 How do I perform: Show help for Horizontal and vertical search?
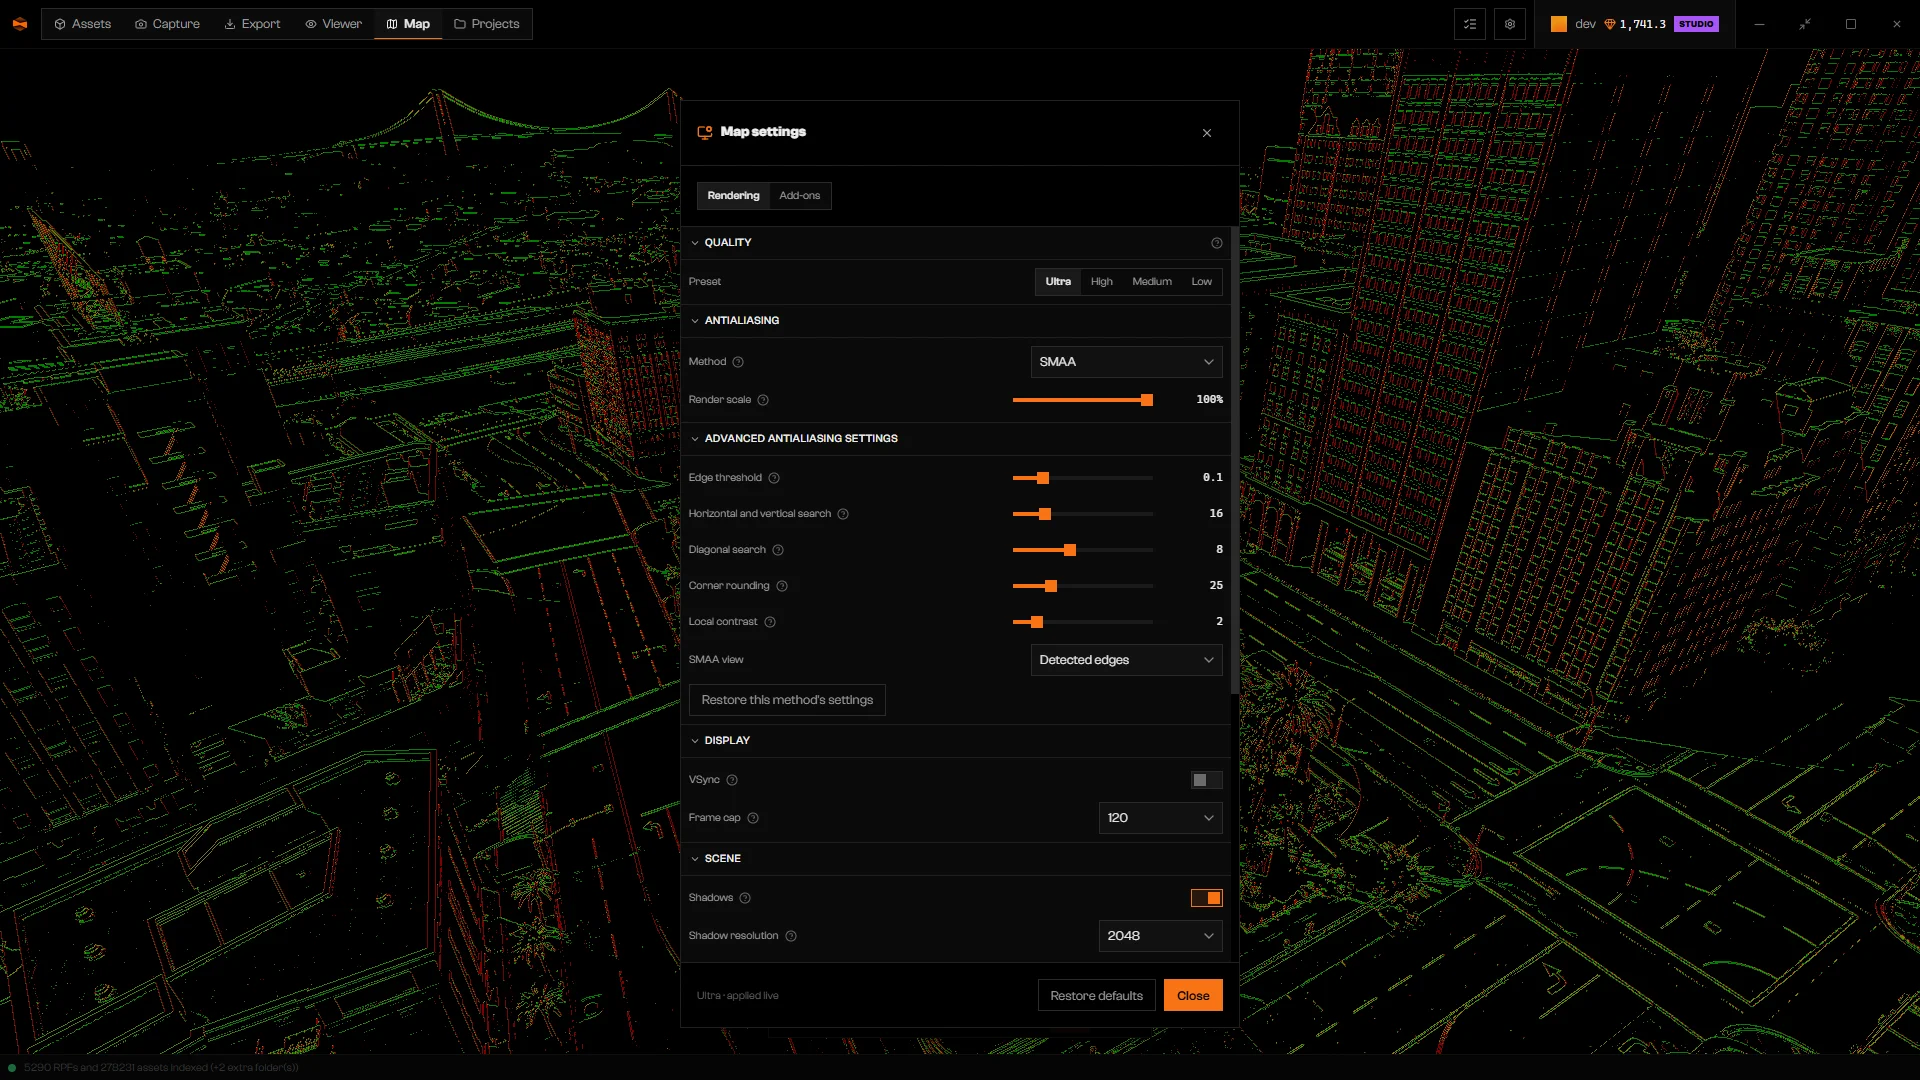coord(843,514)
